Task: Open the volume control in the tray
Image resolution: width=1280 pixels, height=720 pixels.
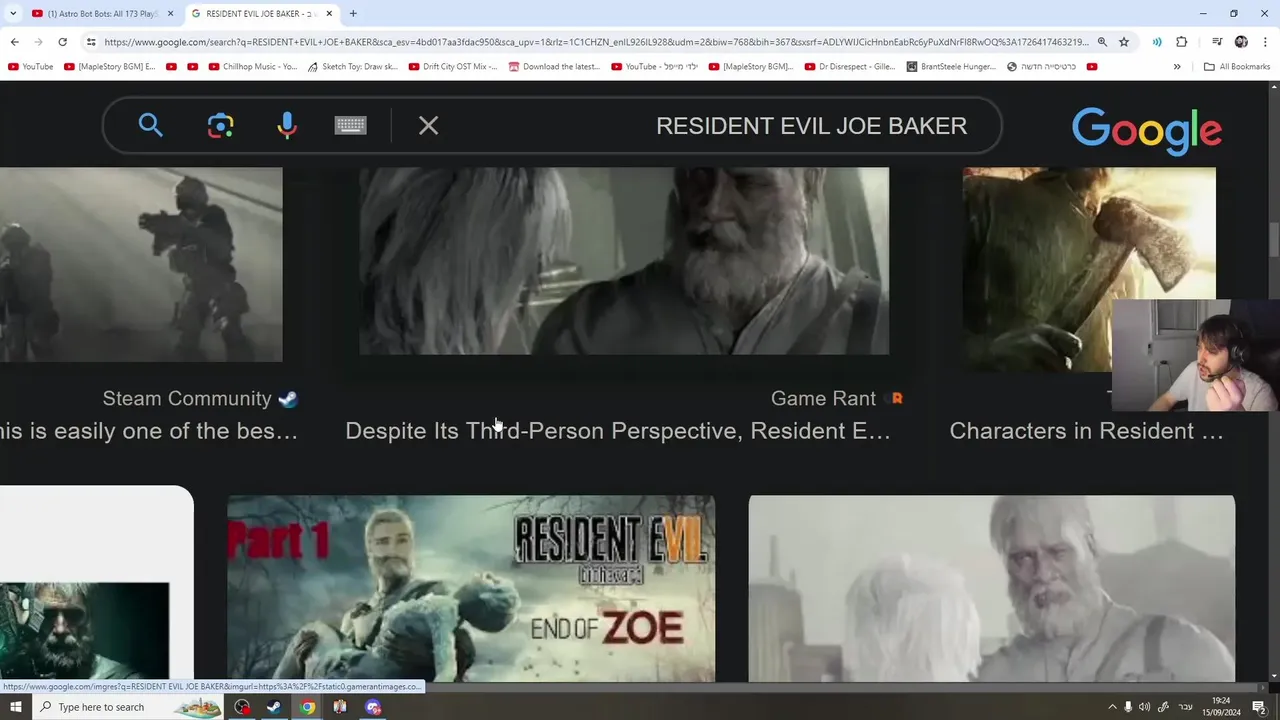Action: click(x=1145, y=707)
